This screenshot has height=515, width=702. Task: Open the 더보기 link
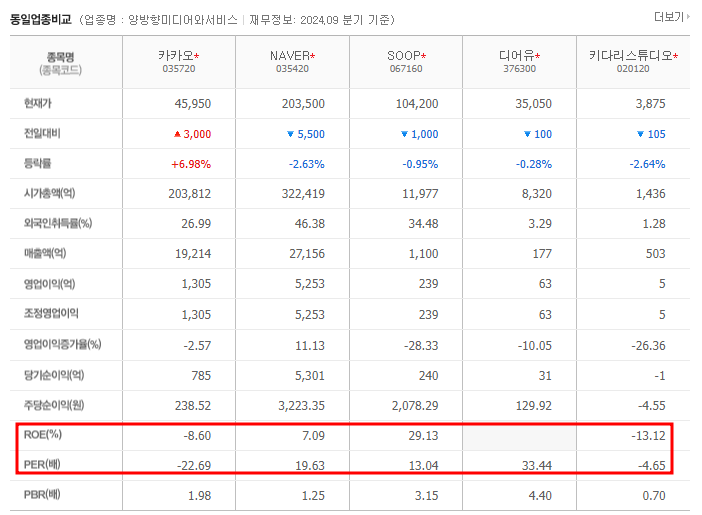(x=672, y=17)
